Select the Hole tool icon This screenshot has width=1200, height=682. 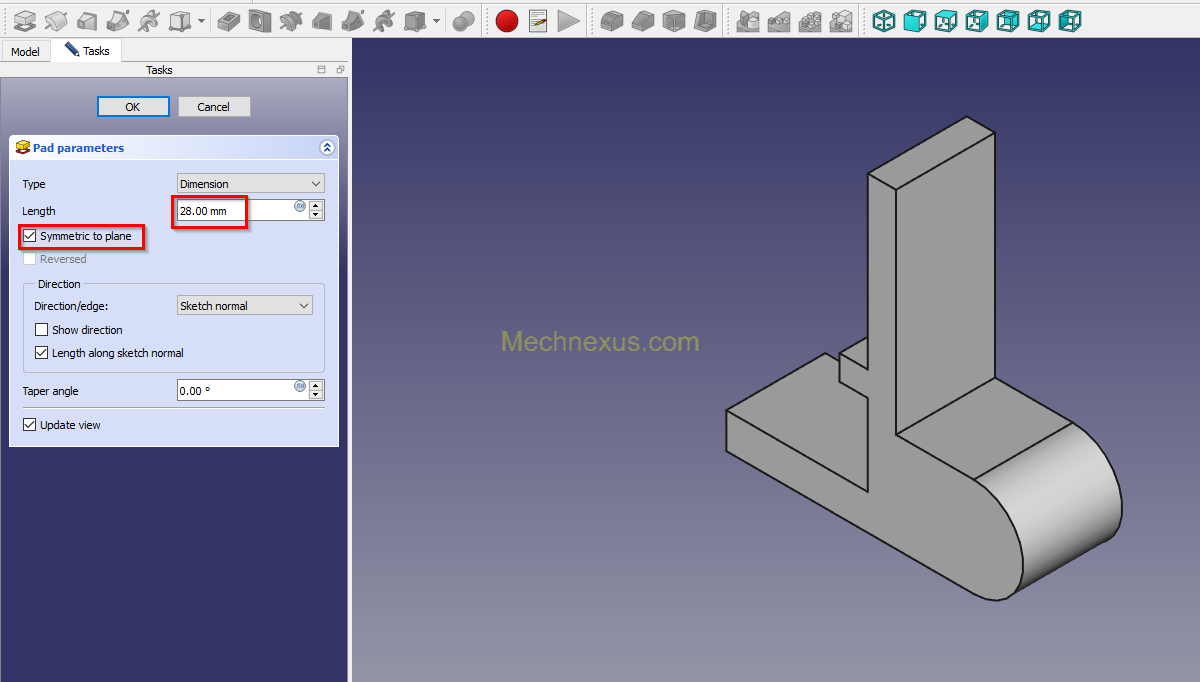259,20
